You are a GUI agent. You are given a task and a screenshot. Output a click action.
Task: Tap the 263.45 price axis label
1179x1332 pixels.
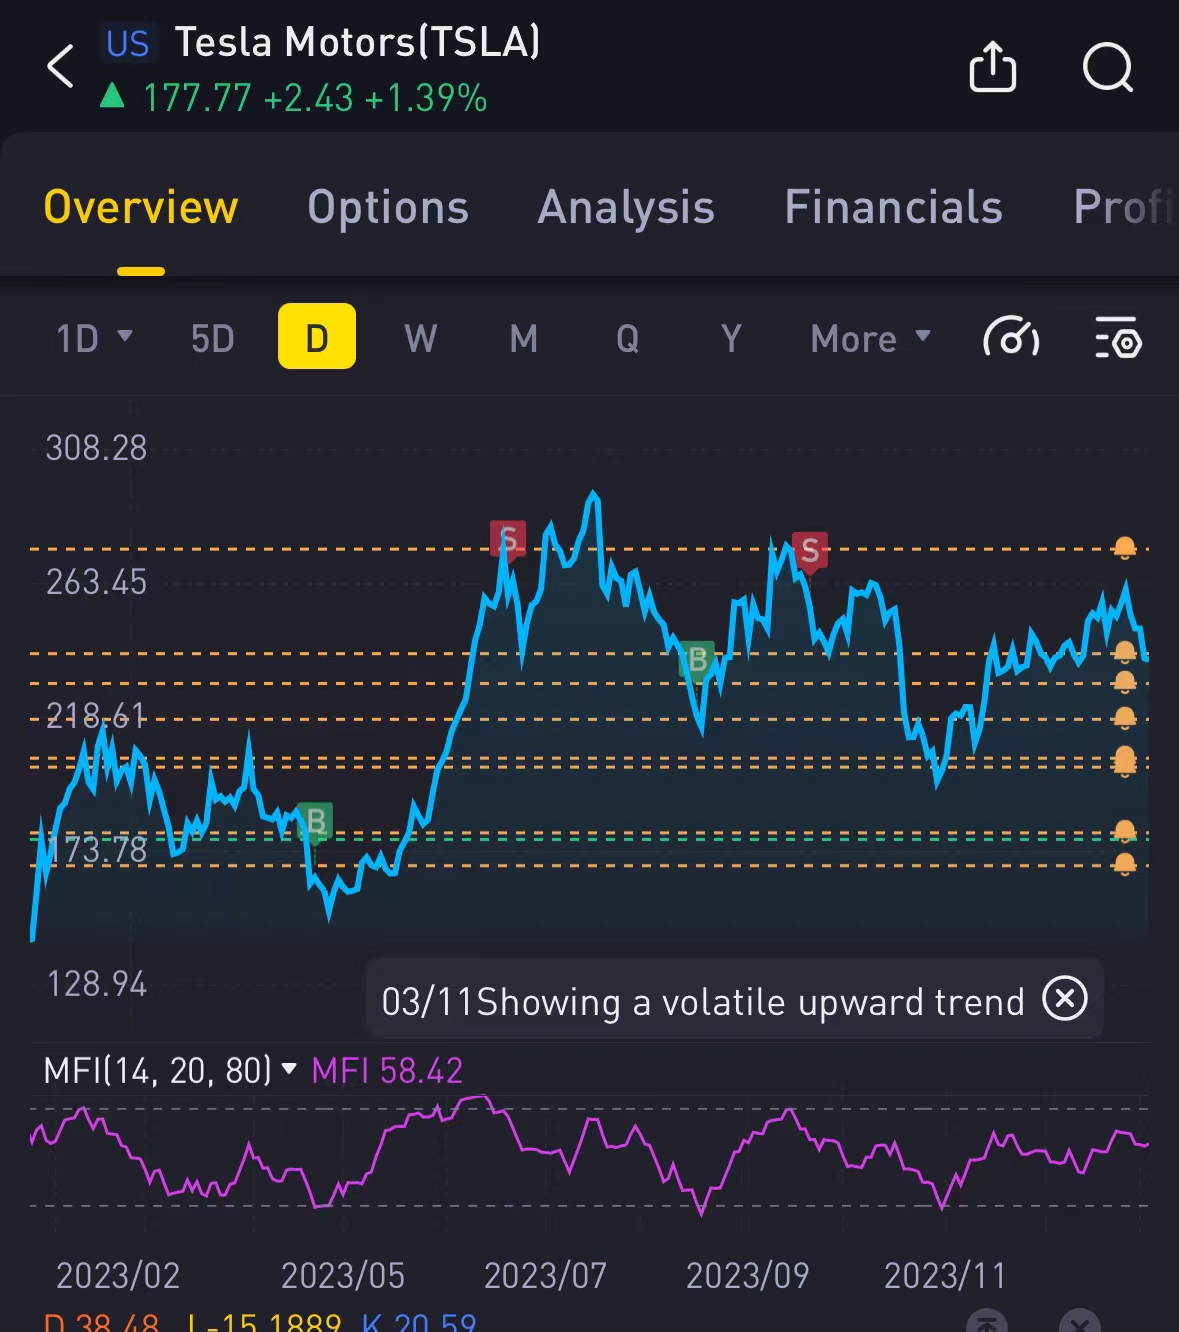pos(96,581)
